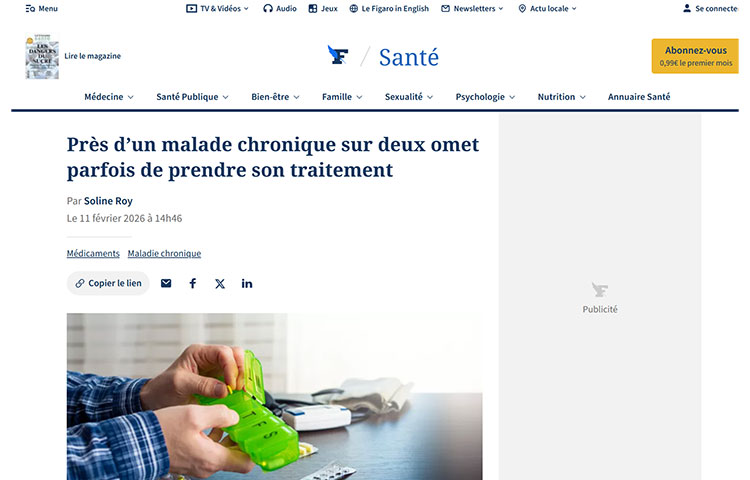Viewport: 750px width, 480px height.
Task: Open the Médicaments tag link
Action: point(93,253)
